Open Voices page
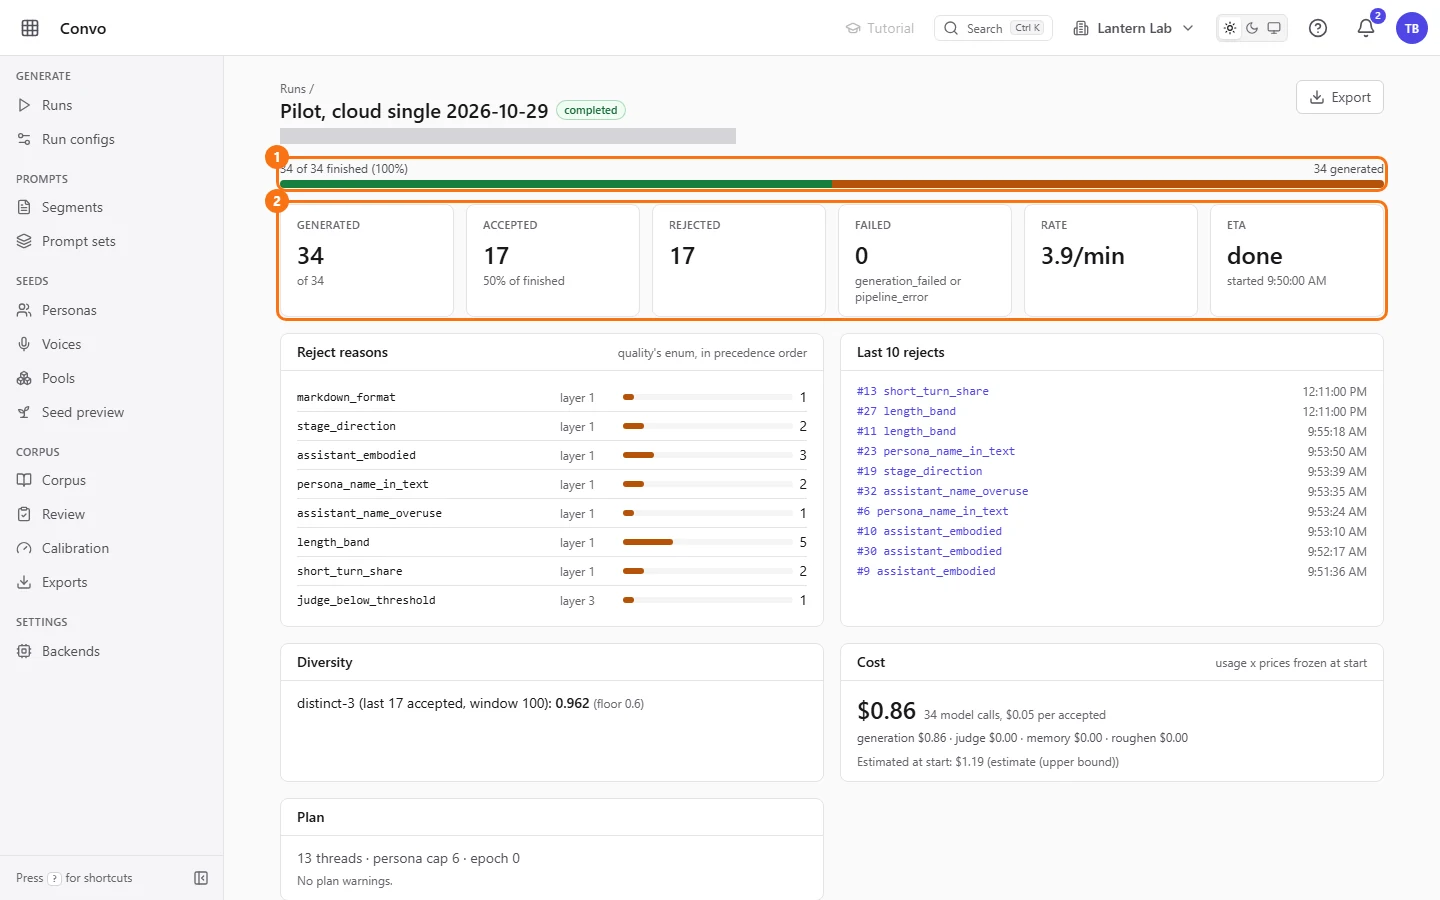The height and width of the screenshot is (900, 1440). (x=111, y=344)
